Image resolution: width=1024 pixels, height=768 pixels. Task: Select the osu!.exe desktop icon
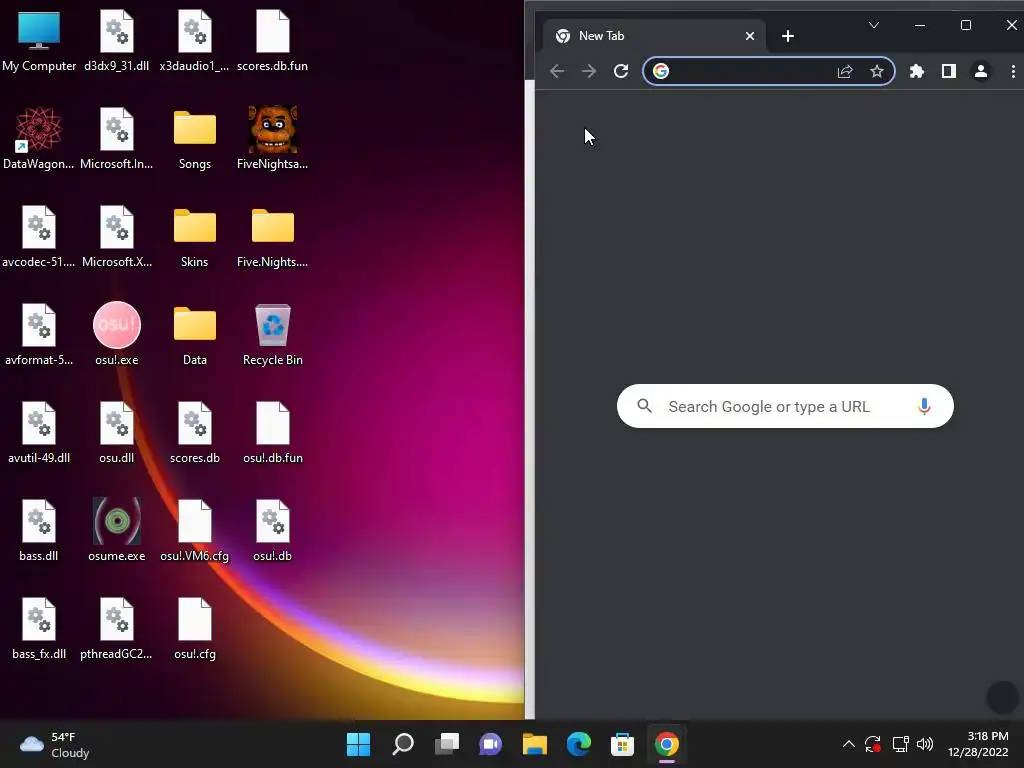click(117, 334)
